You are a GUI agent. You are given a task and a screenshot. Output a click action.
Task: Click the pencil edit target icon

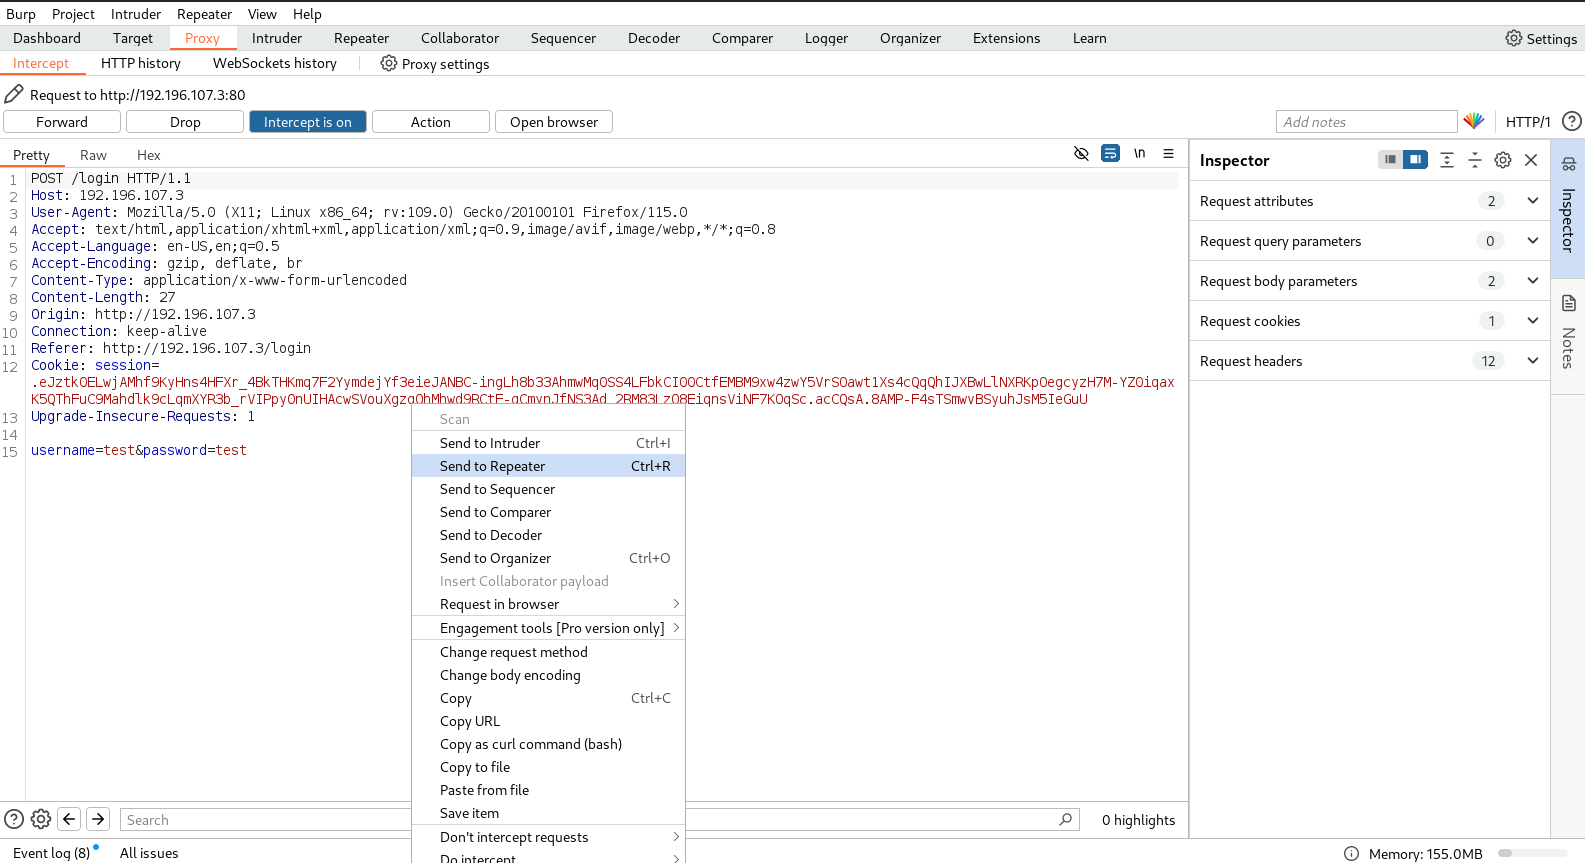coord(14,94)
